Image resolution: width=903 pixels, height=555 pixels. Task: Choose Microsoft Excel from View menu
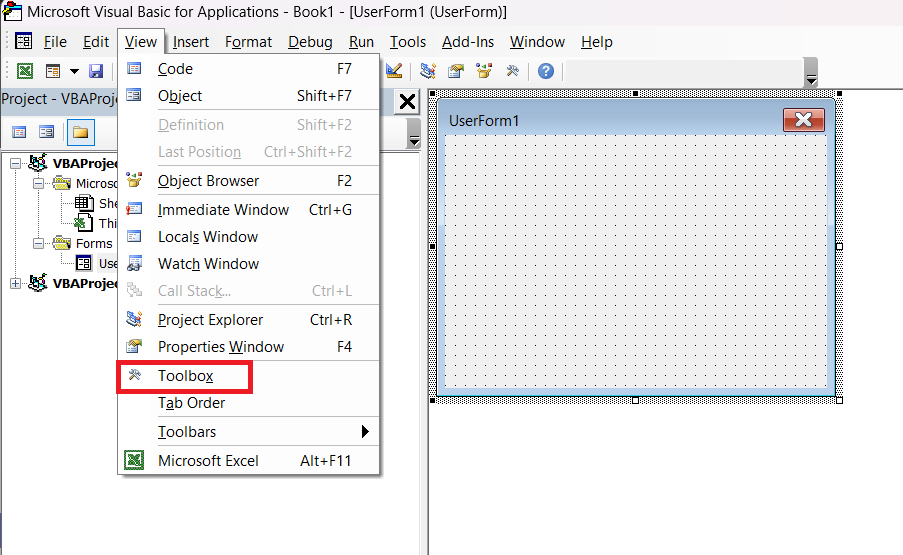click(248, 461)
